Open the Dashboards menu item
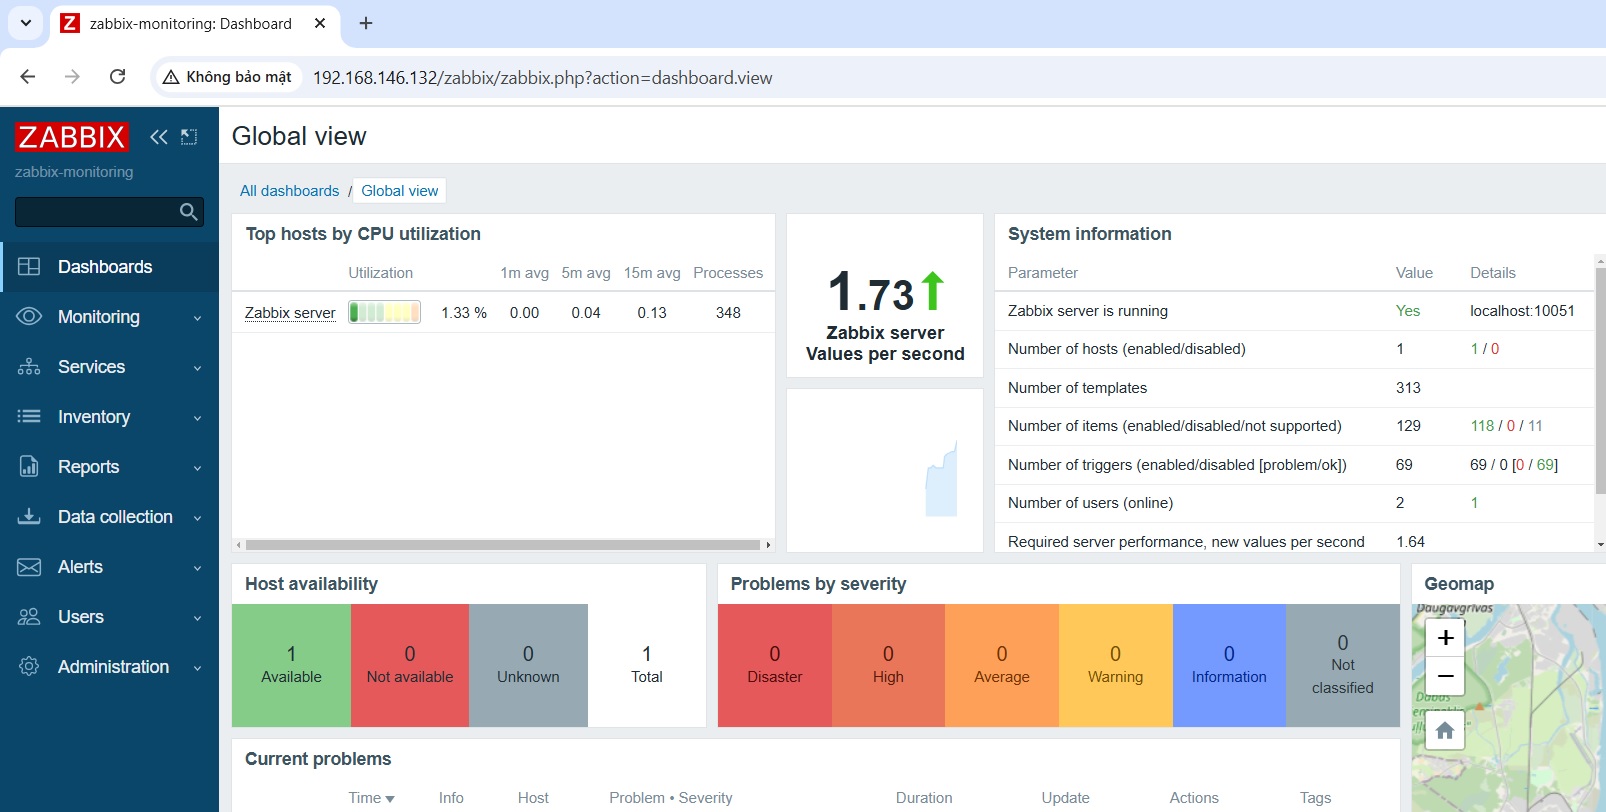This screenshot has width=1606, height=812. click(x=105, y=267)
